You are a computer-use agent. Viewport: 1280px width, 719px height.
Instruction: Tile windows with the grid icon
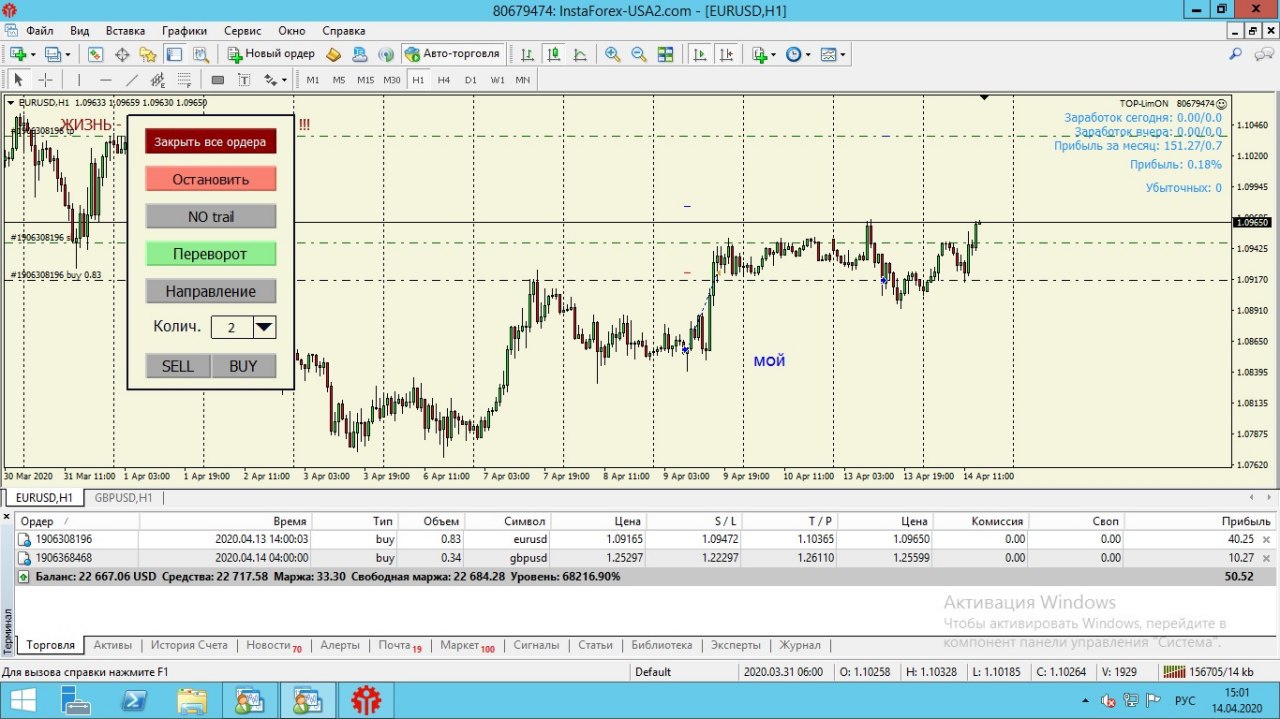665,54
